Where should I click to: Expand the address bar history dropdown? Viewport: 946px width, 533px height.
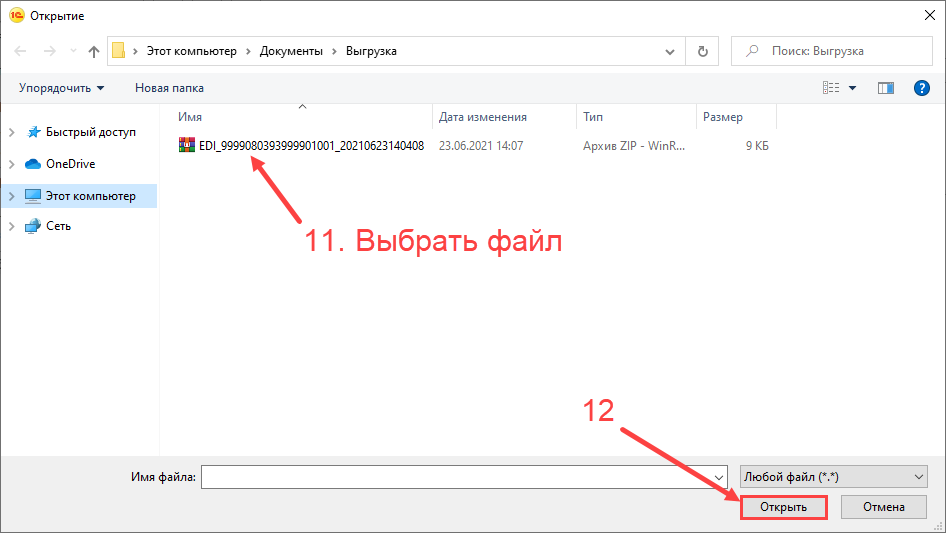670,51
